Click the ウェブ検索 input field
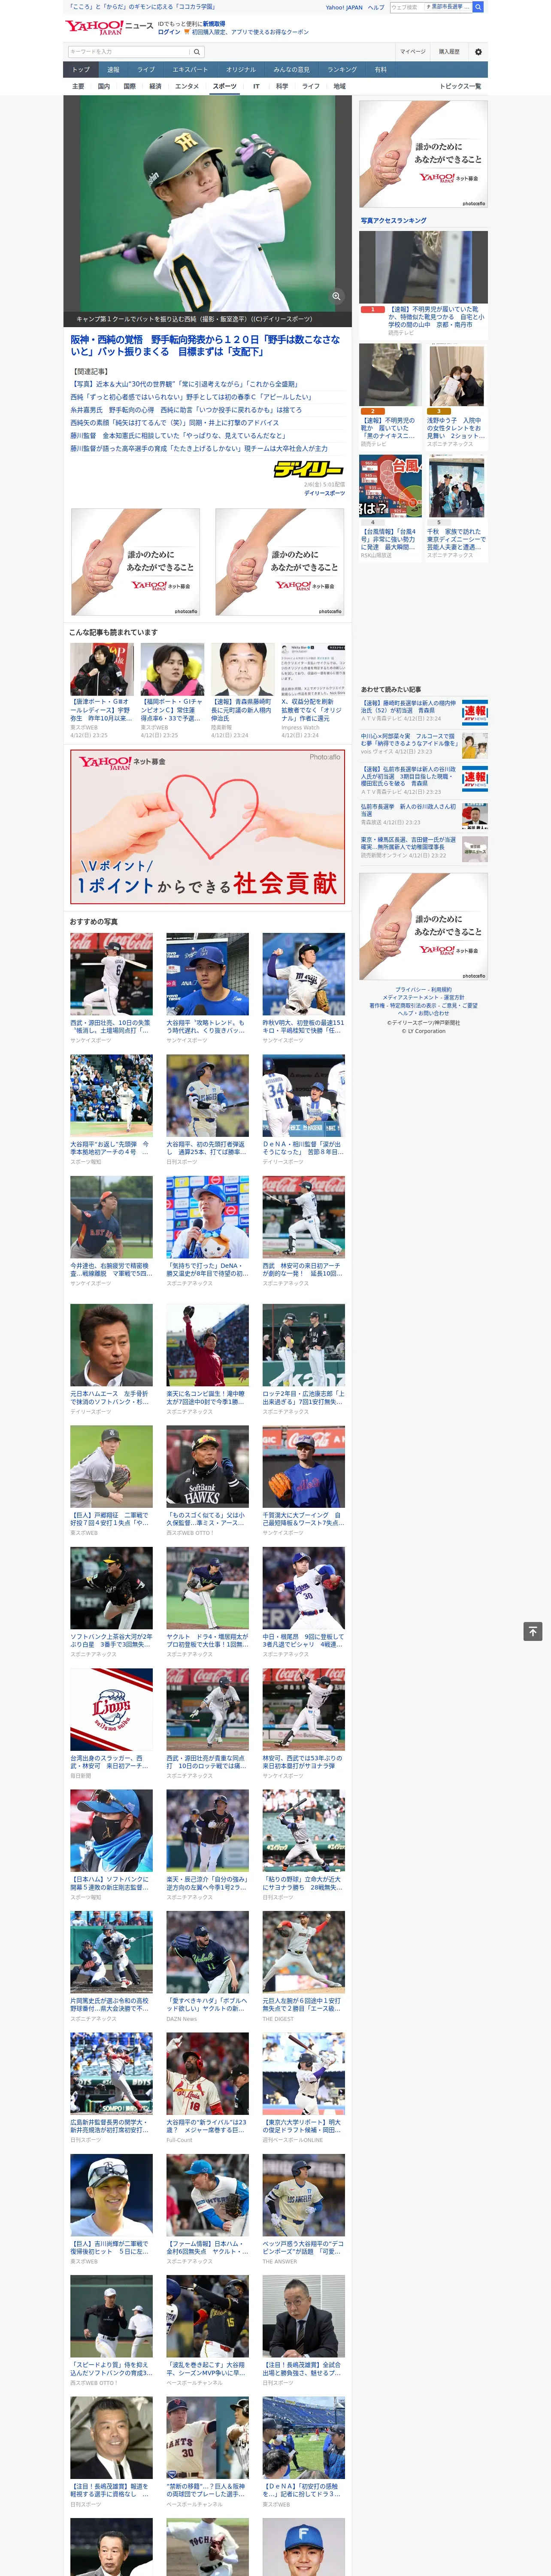551x2576 pixels. pos(407,7)
